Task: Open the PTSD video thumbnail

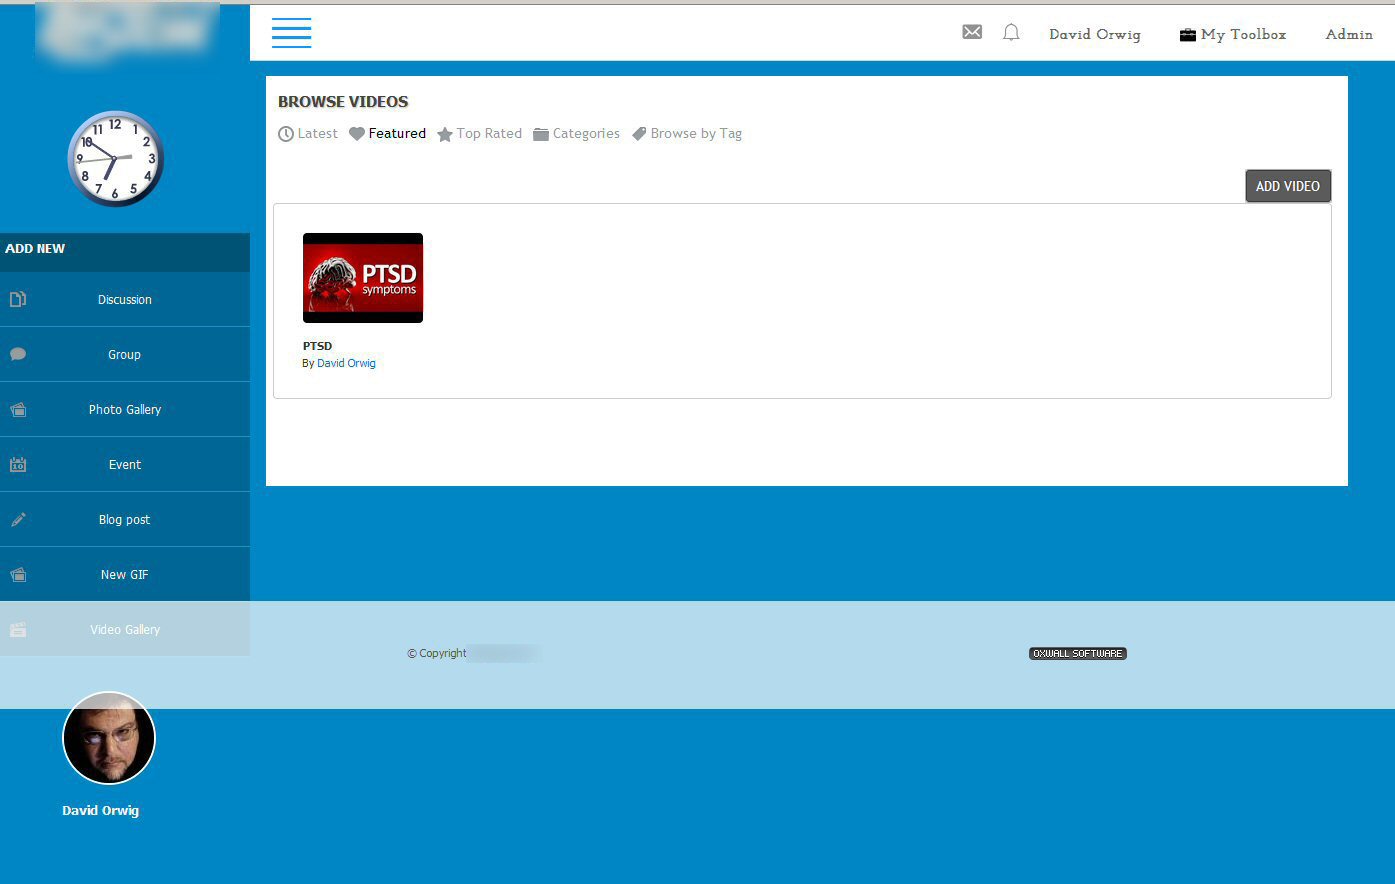Action: pyautogui.click(x=363, y=278)
